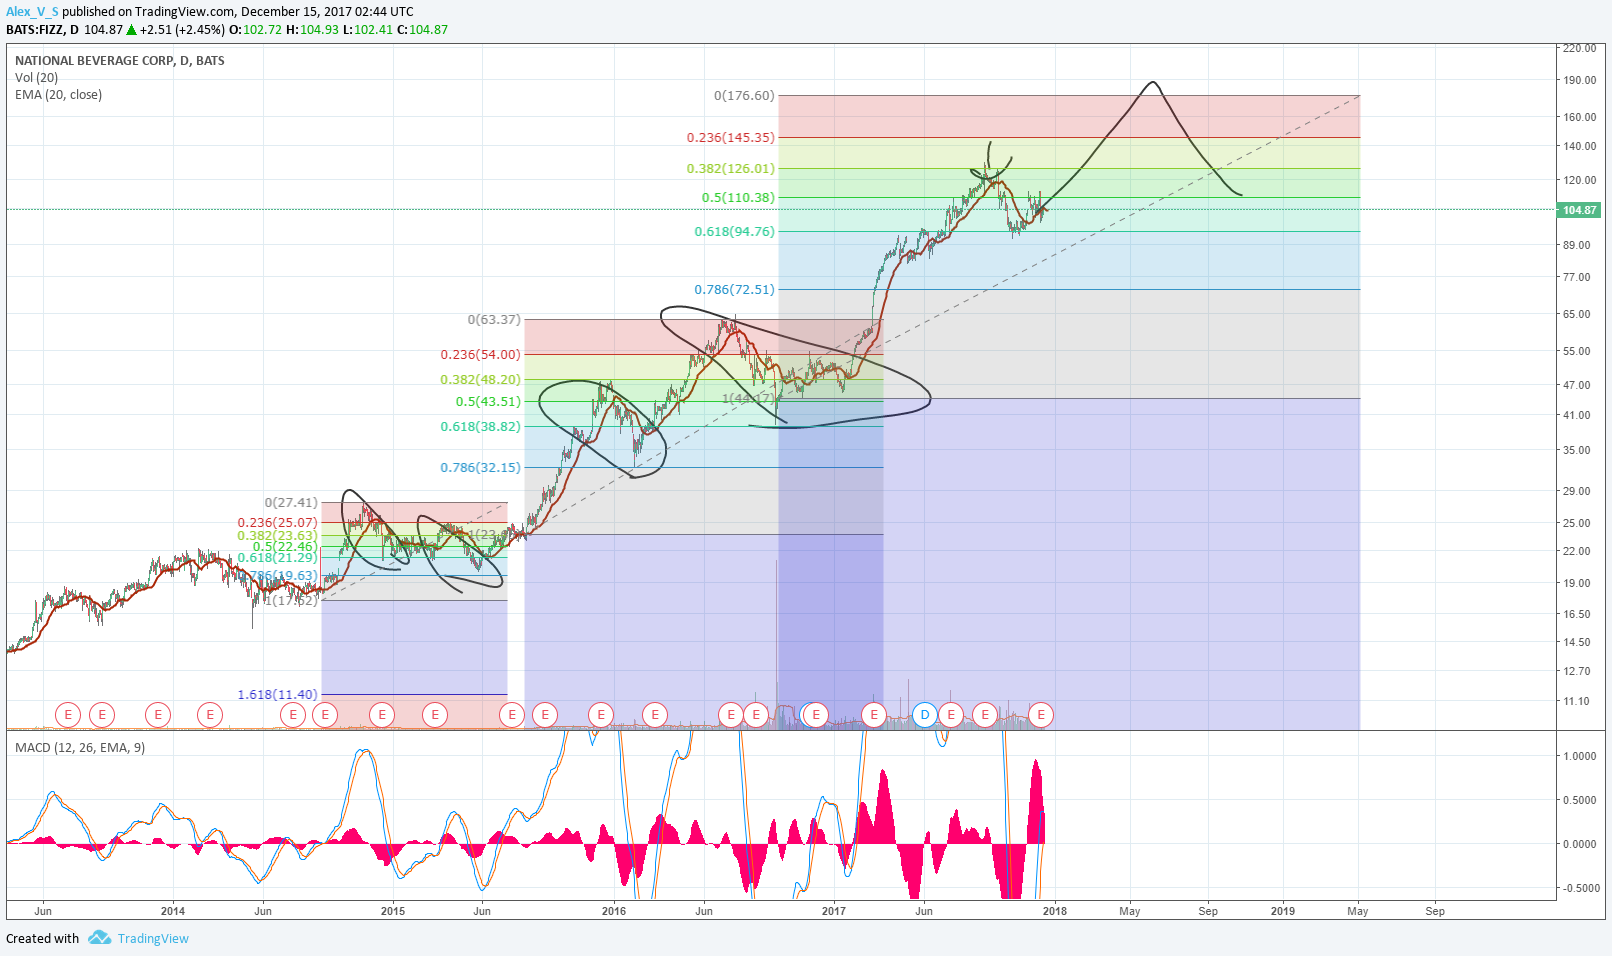Click the O:102.72 open value
Viewport: 1612px width, 956px height.
coord(256,30)
